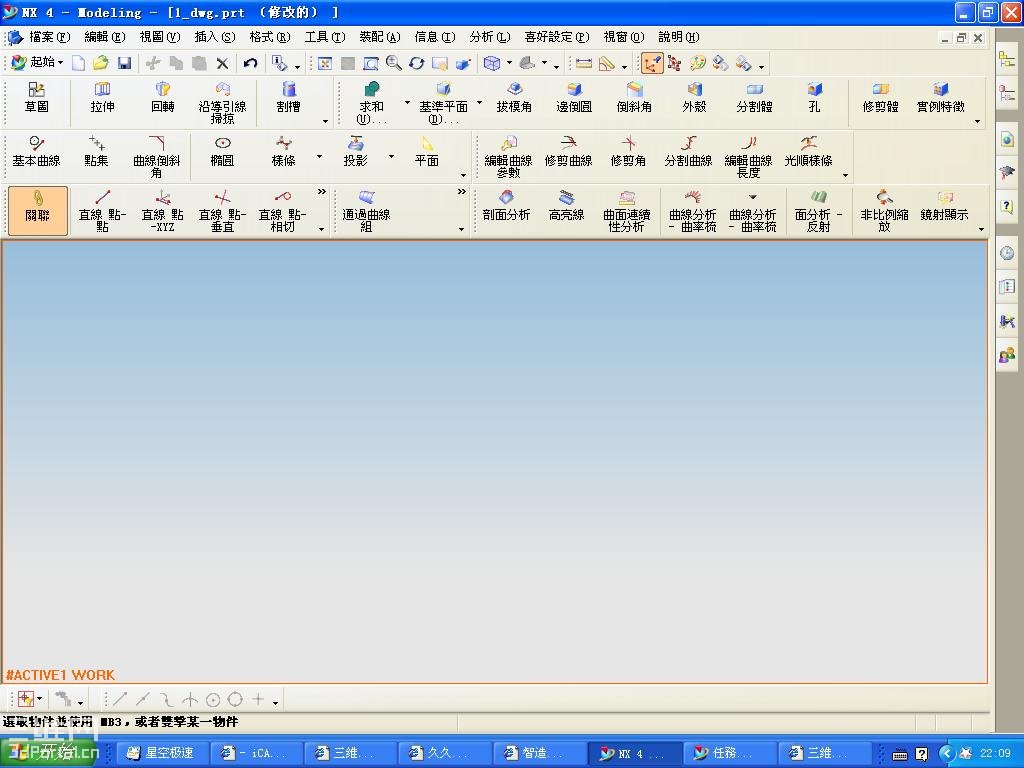Switch to 智造 taskbar window

point(540,753)
